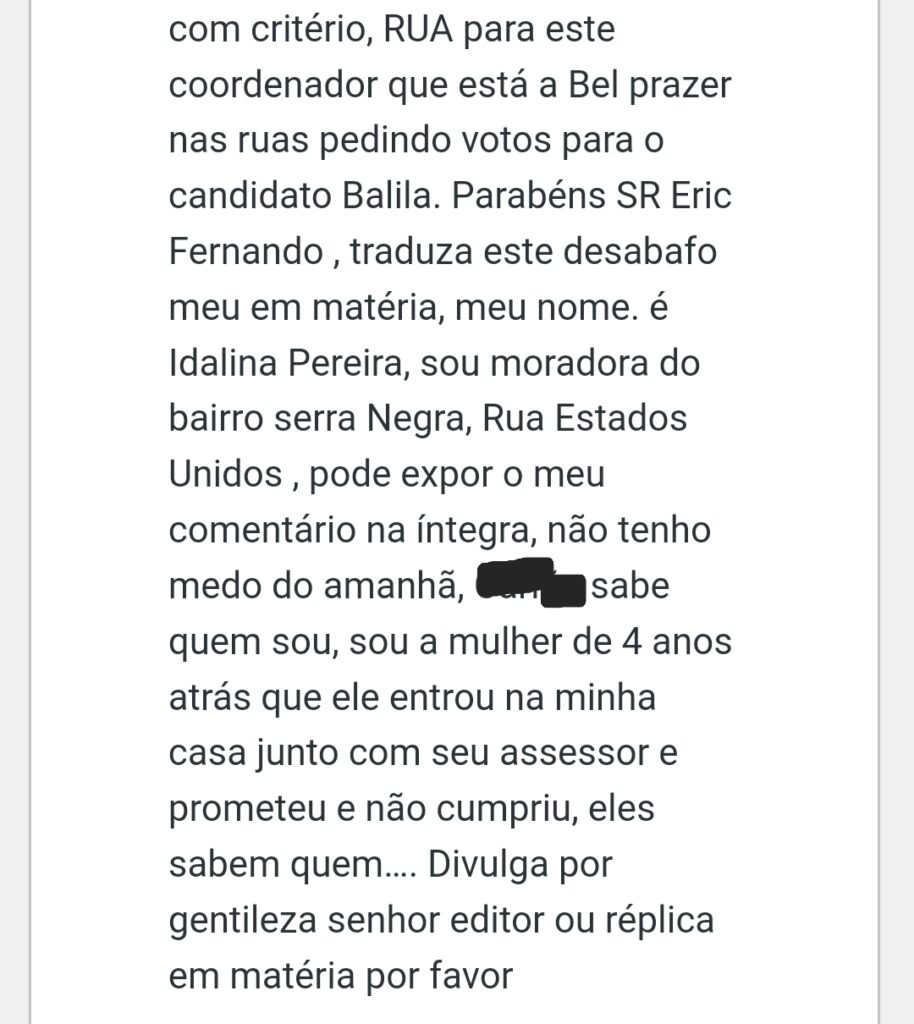Click the street name "Rua Estados"
The image size is (914, 1024).
[x=585, y=417]
